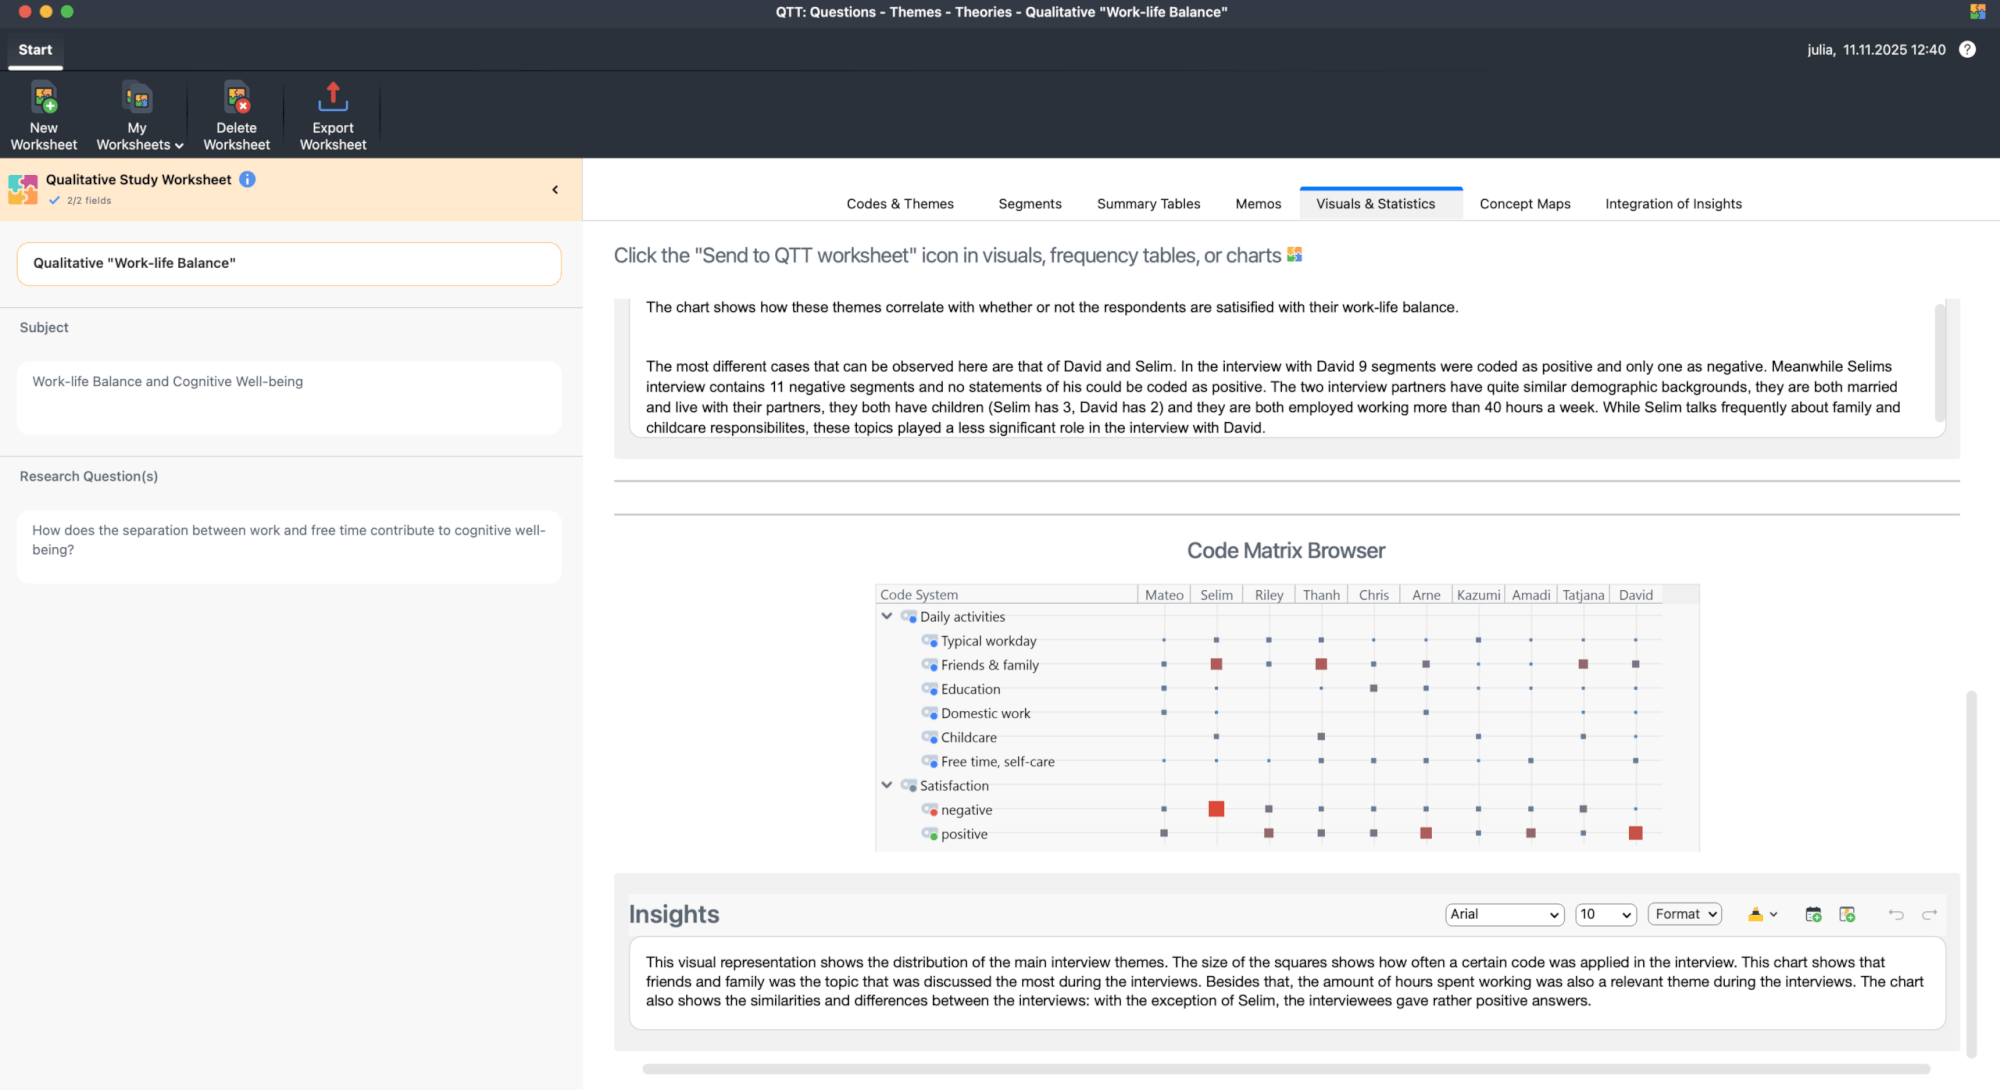Click into the Insights text area
This screenshot has width=2000, height=1090.
1287,982
